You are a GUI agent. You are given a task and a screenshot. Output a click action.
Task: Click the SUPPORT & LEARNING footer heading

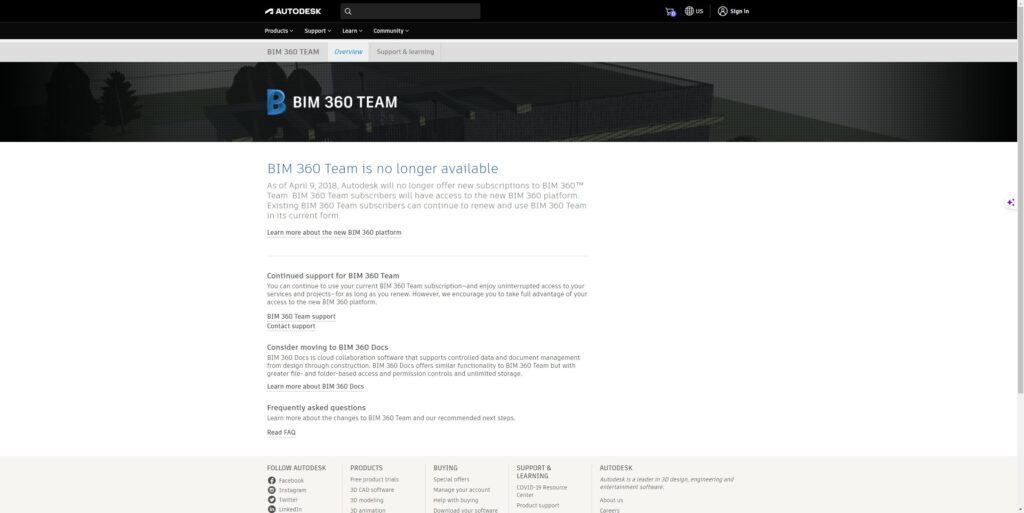point(534,472)
